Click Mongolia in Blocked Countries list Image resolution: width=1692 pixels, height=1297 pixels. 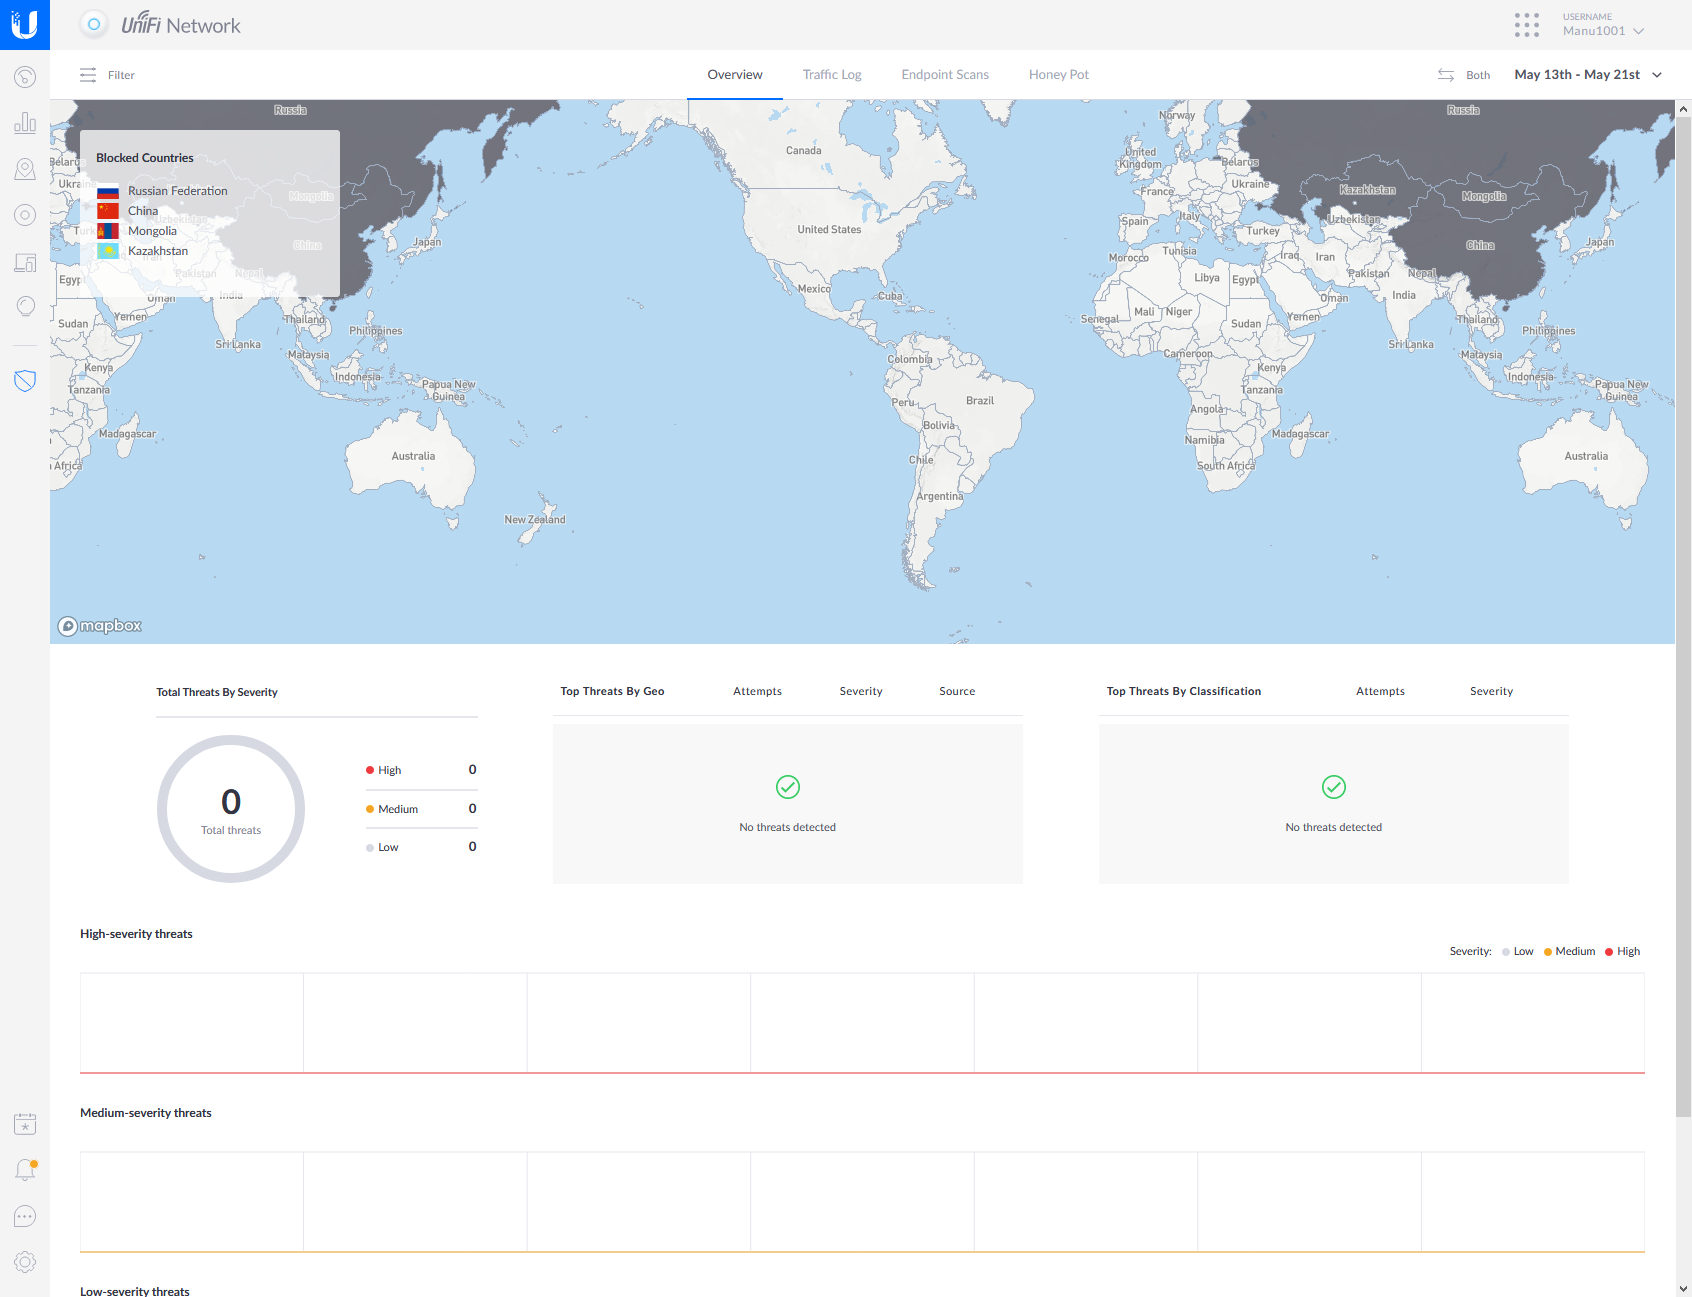(152, 231)
